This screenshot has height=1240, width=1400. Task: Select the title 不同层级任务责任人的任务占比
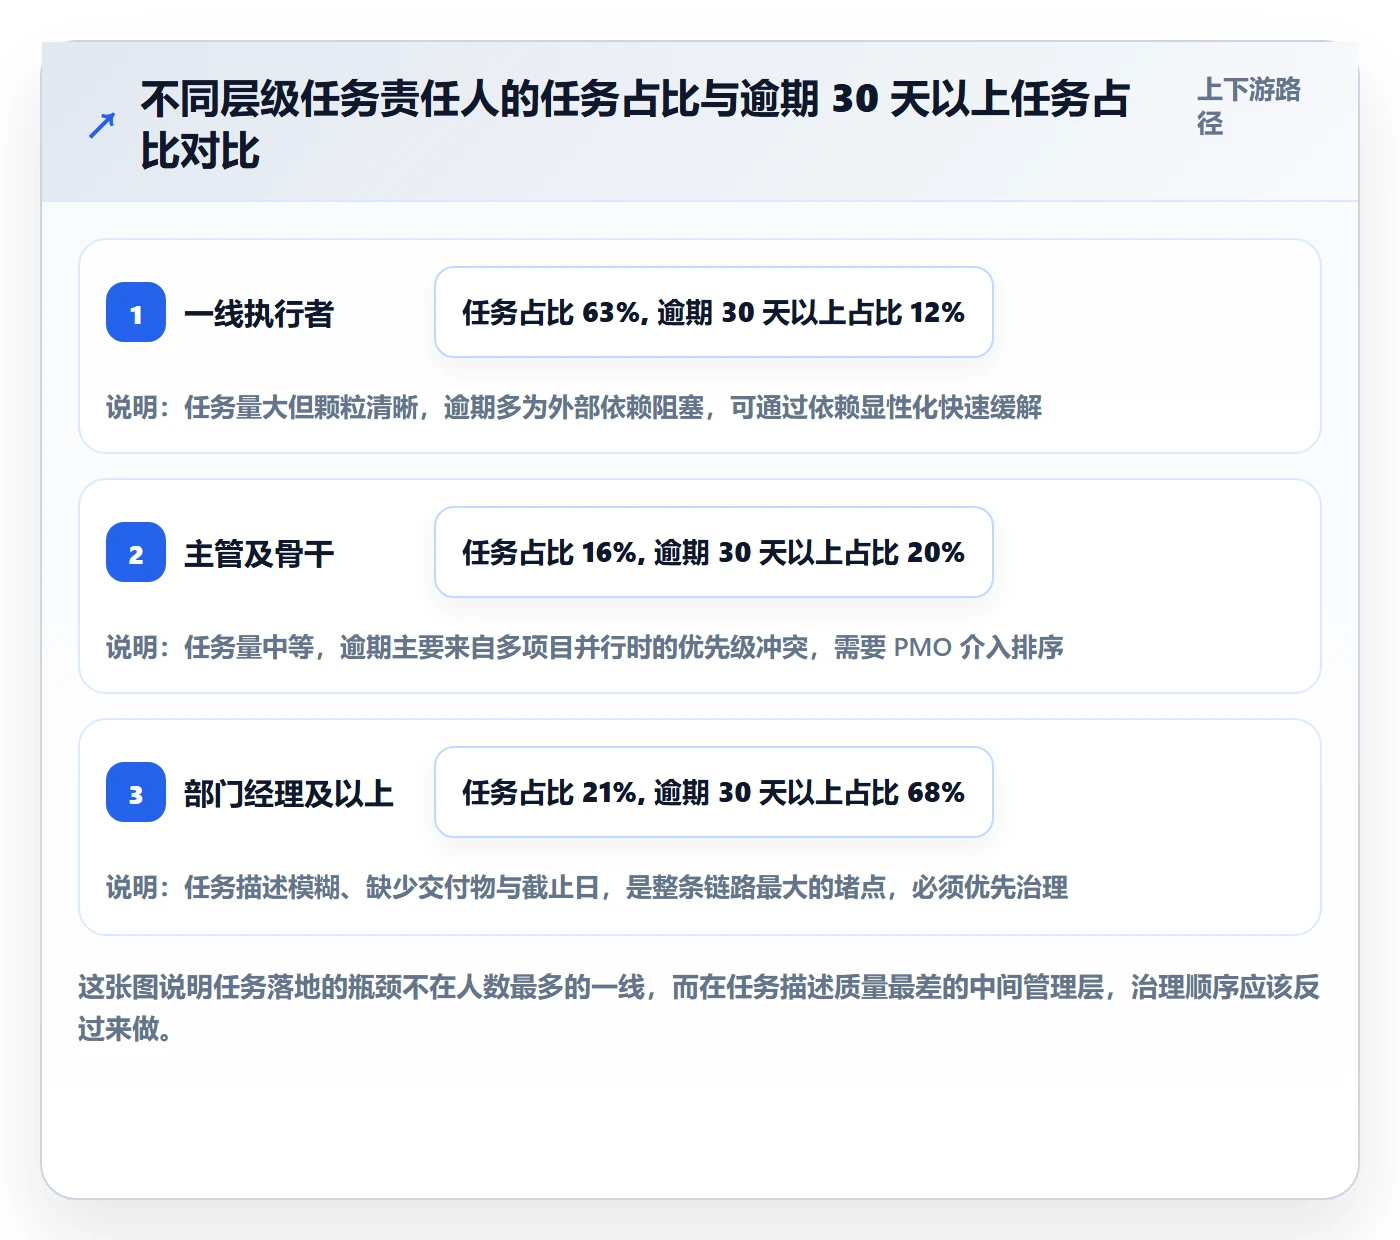coord(636,125)
